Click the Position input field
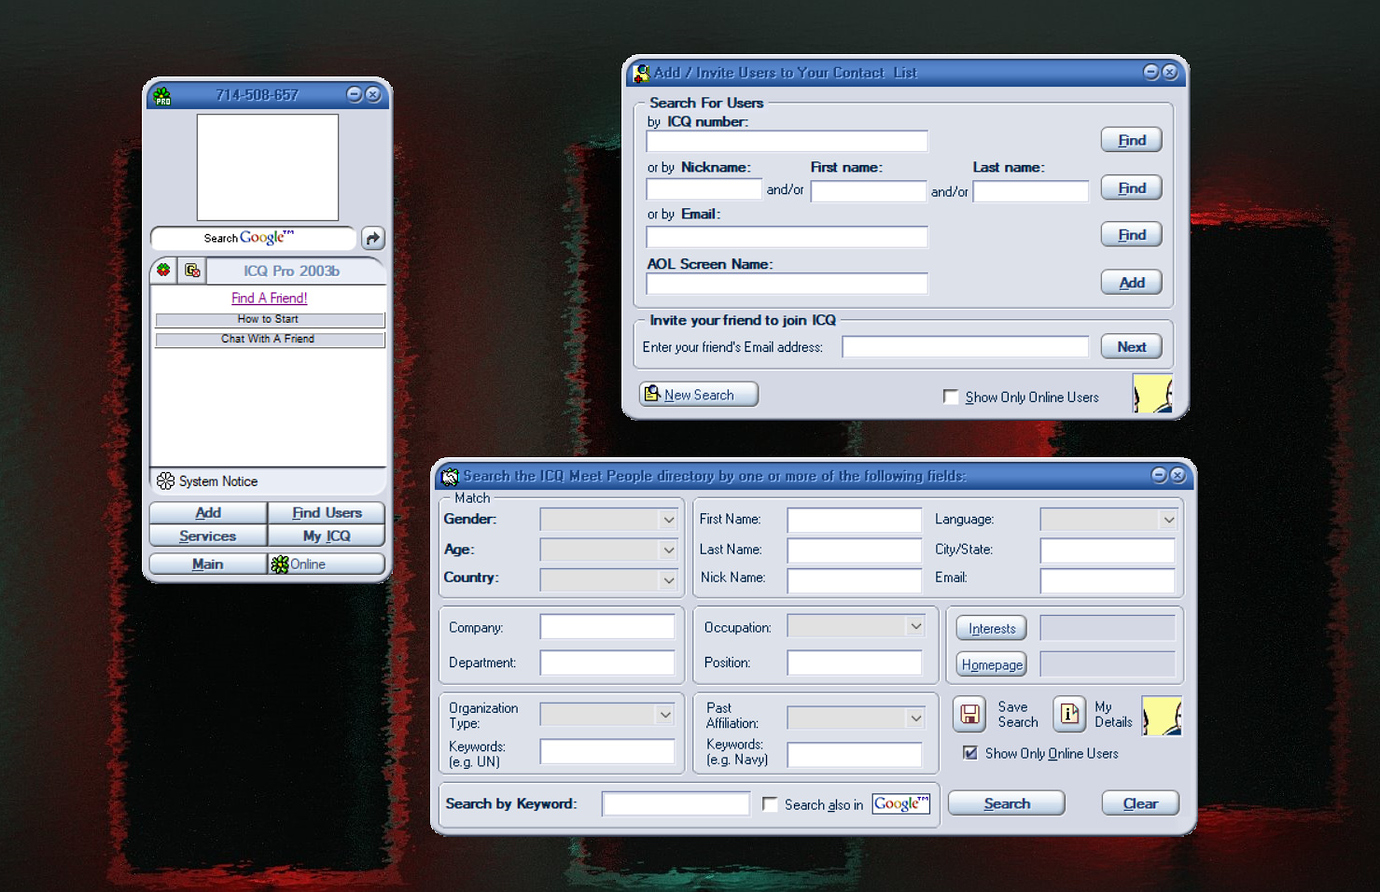The image size is (1380, 892). click(854, 662)
